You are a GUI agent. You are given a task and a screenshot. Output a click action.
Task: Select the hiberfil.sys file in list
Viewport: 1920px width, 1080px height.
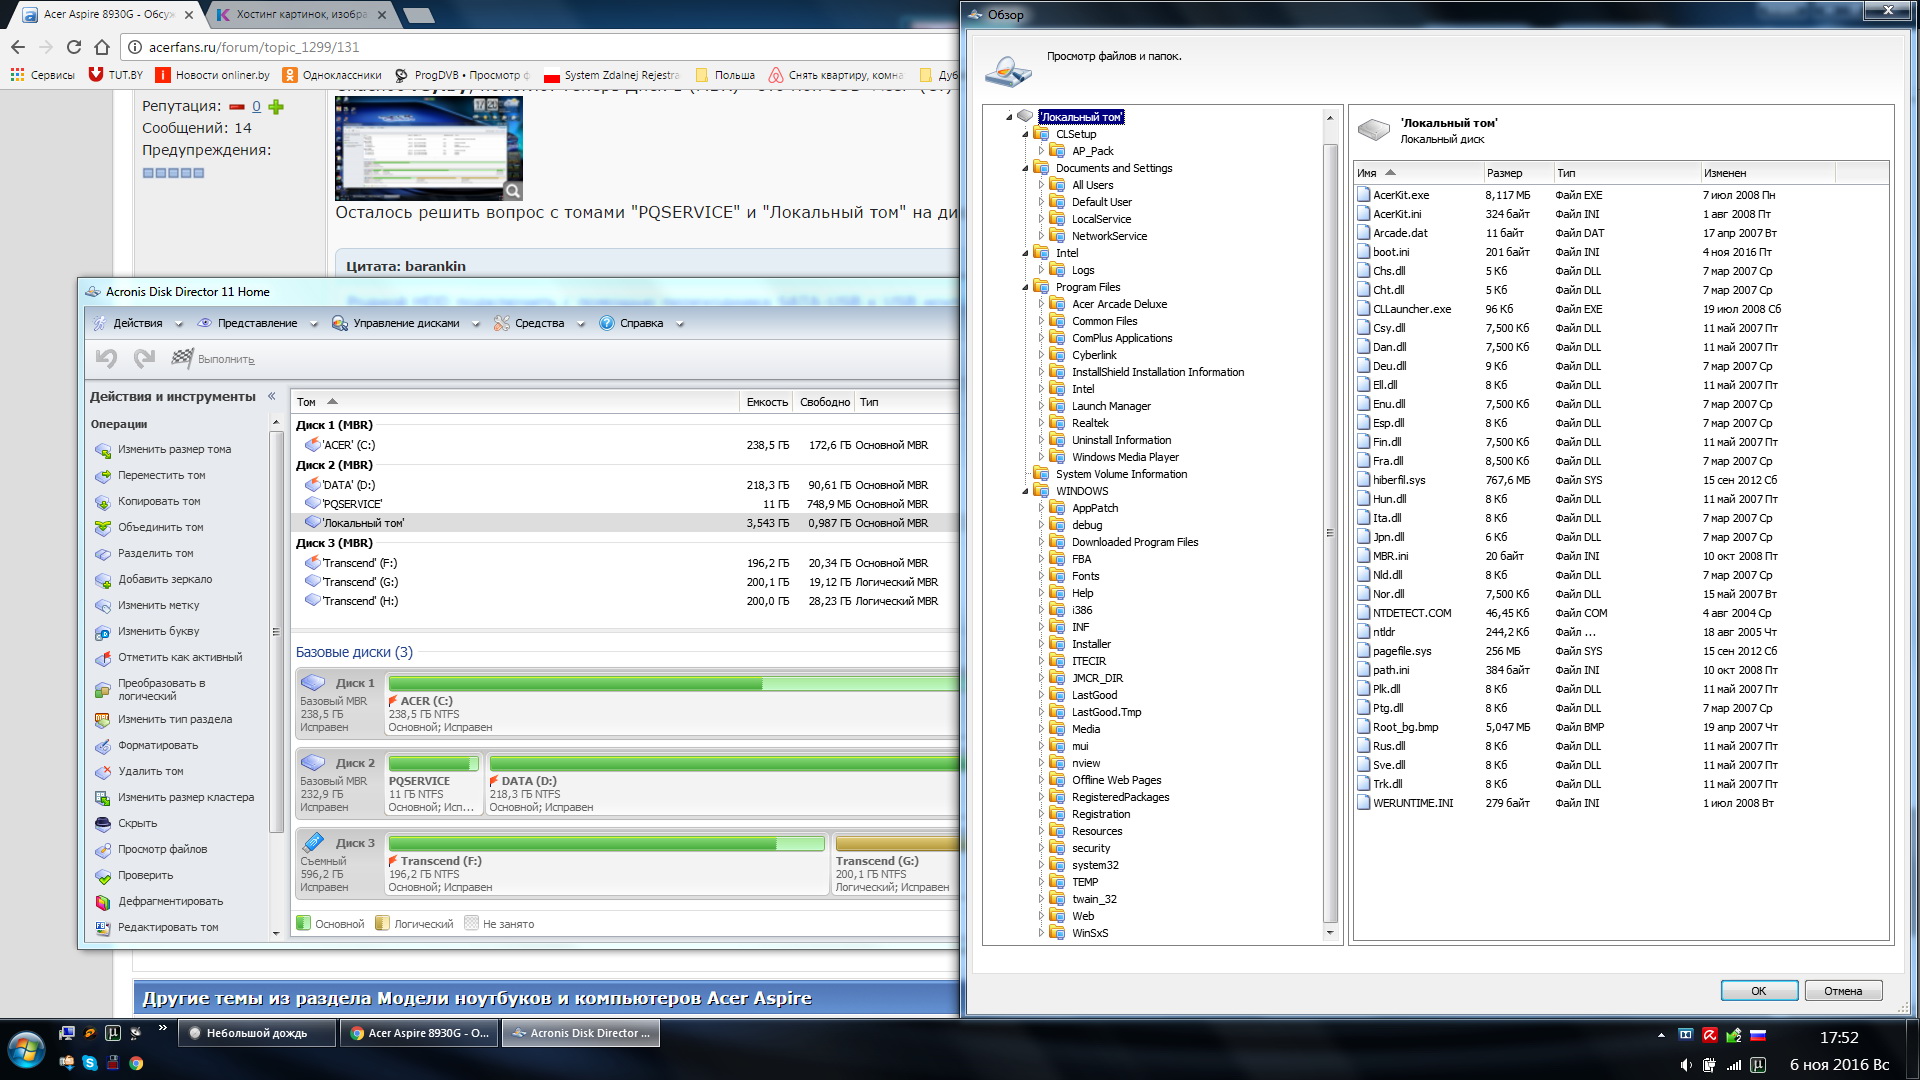1398,480
